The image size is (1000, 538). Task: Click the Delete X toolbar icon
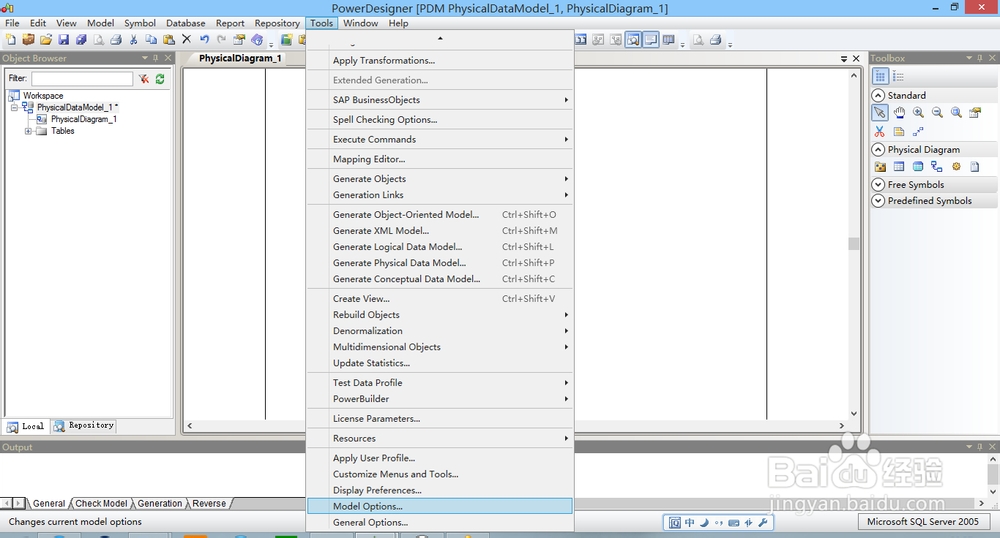[x=186, y=40]
